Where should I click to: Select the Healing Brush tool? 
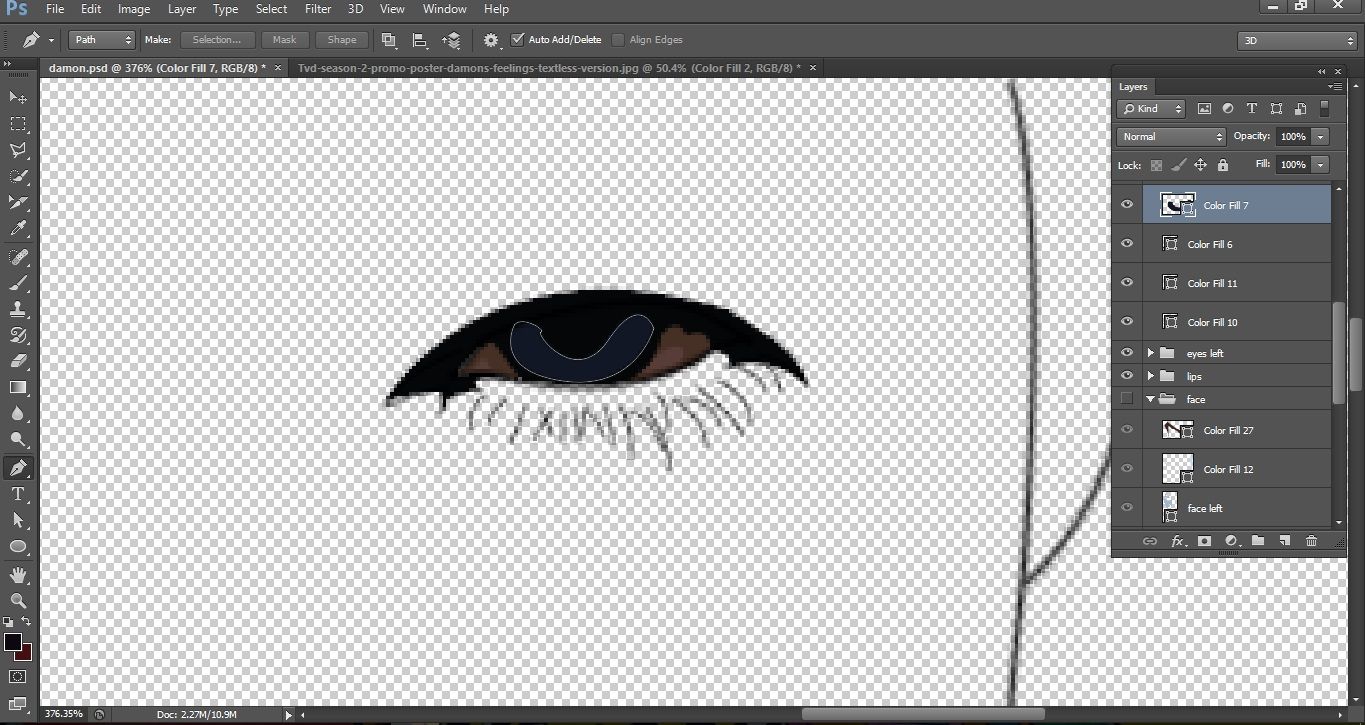click(x=18, y=257)
